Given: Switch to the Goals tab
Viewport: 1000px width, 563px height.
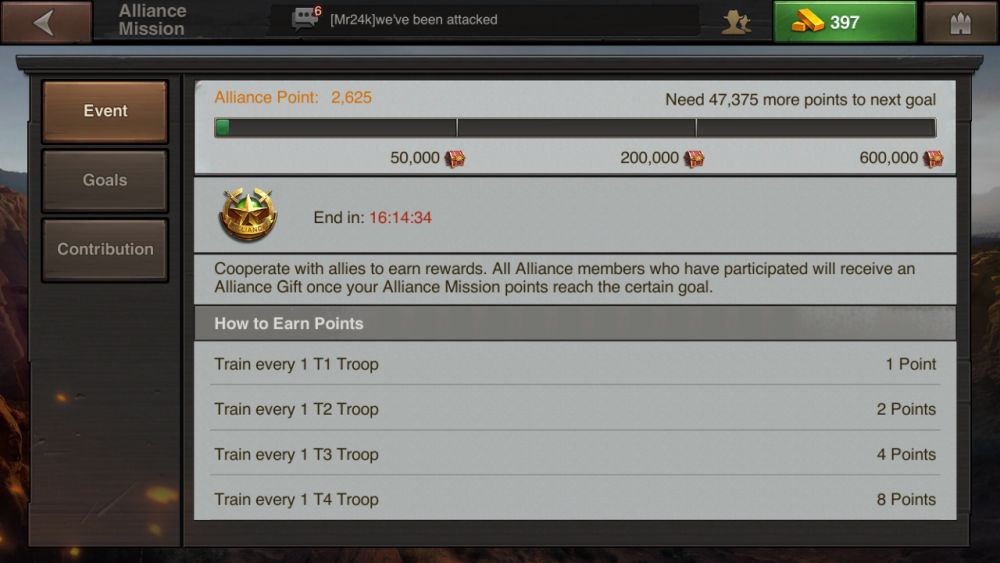Looking at the screenshot, I should 105,180.
